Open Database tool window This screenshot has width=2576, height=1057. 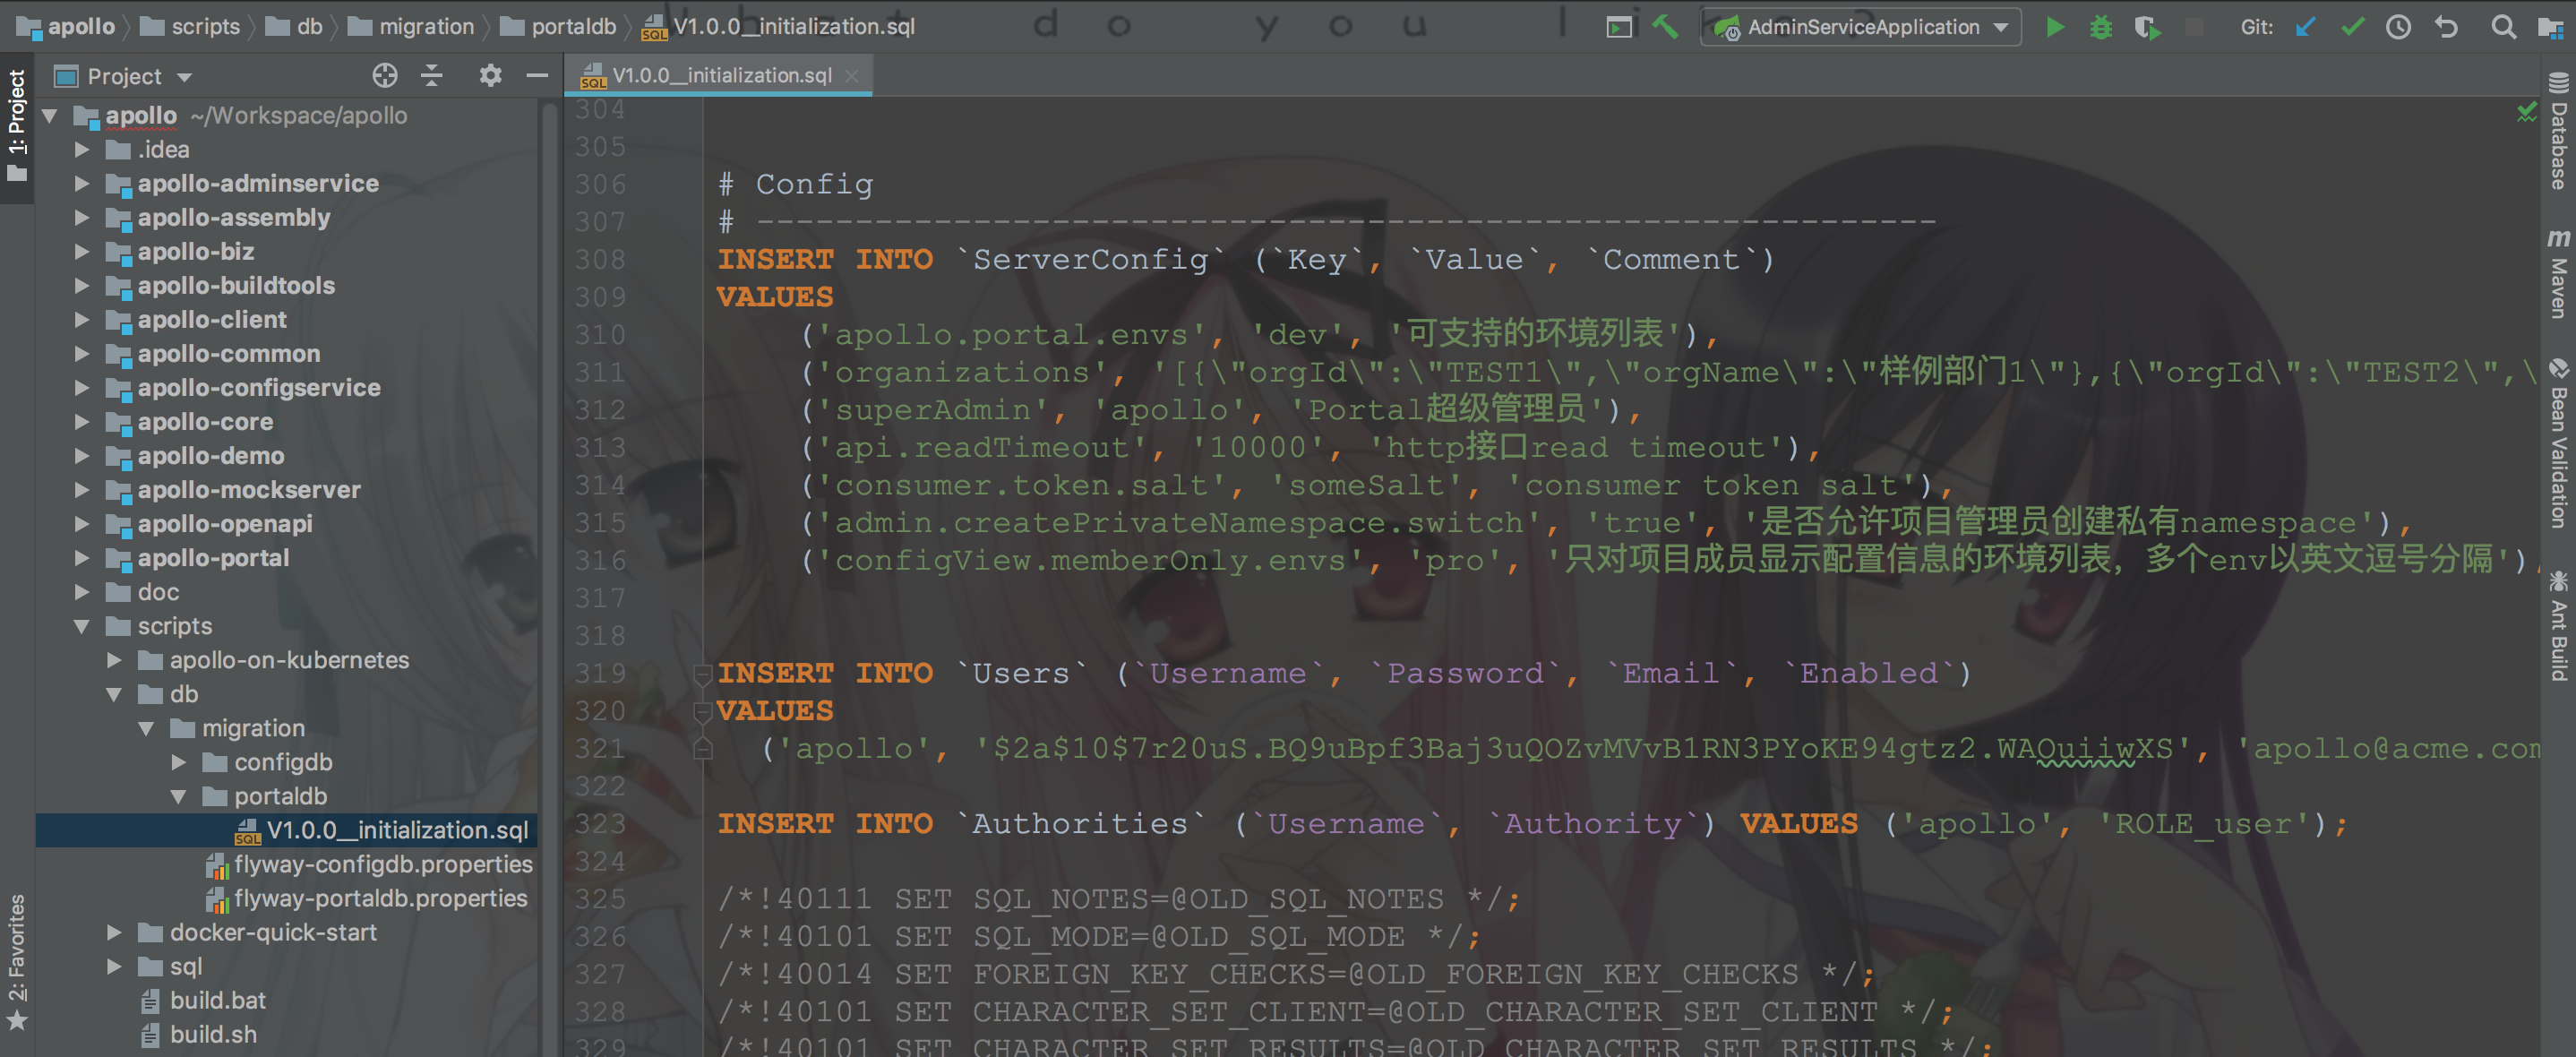tap(2558, 132)
